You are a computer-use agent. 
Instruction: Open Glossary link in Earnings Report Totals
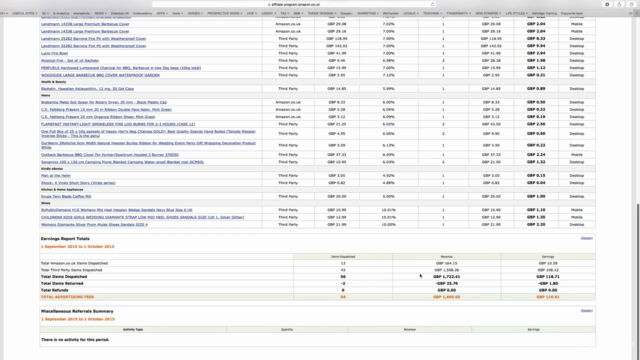coord(587,238)
